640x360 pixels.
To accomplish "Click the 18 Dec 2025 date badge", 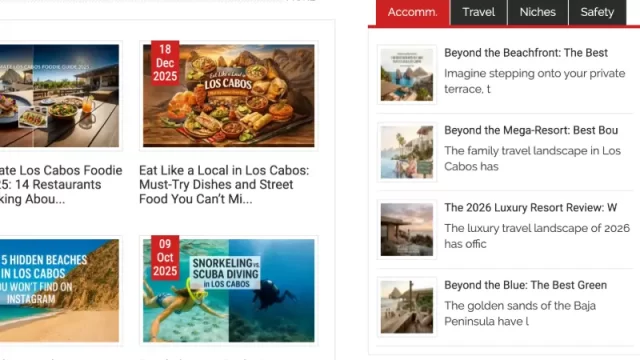I will click(x=165, y=63).
